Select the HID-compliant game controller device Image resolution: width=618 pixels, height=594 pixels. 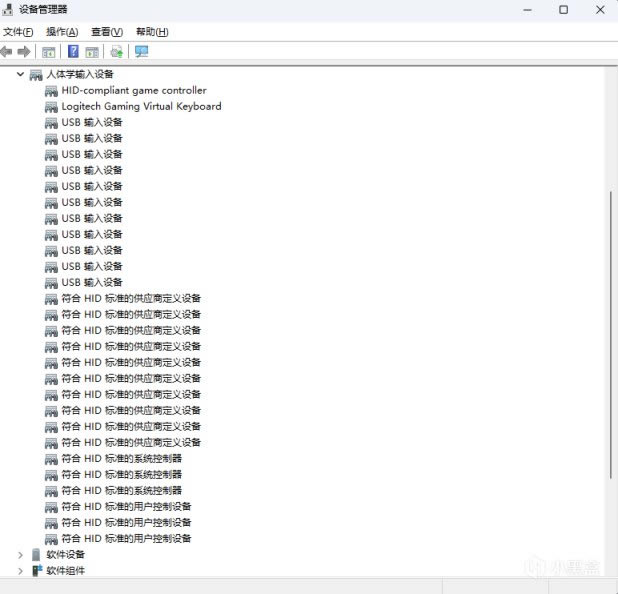coord(133,90)
